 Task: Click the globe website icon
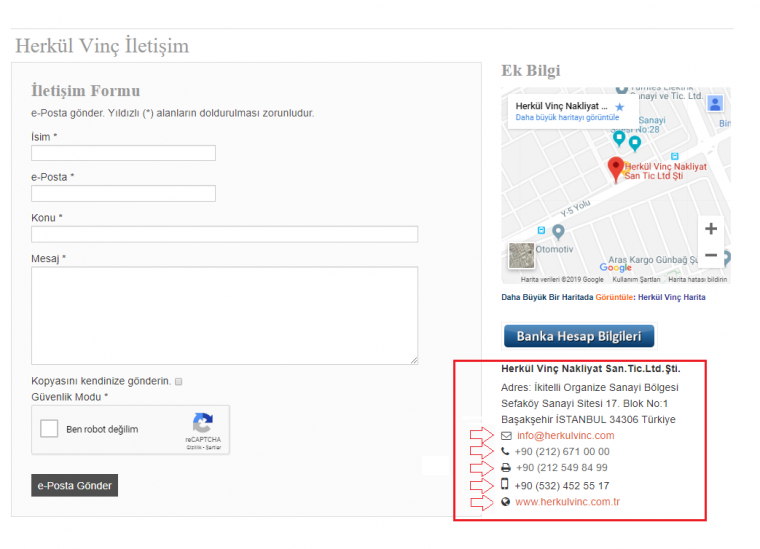[x=506, y=502]
